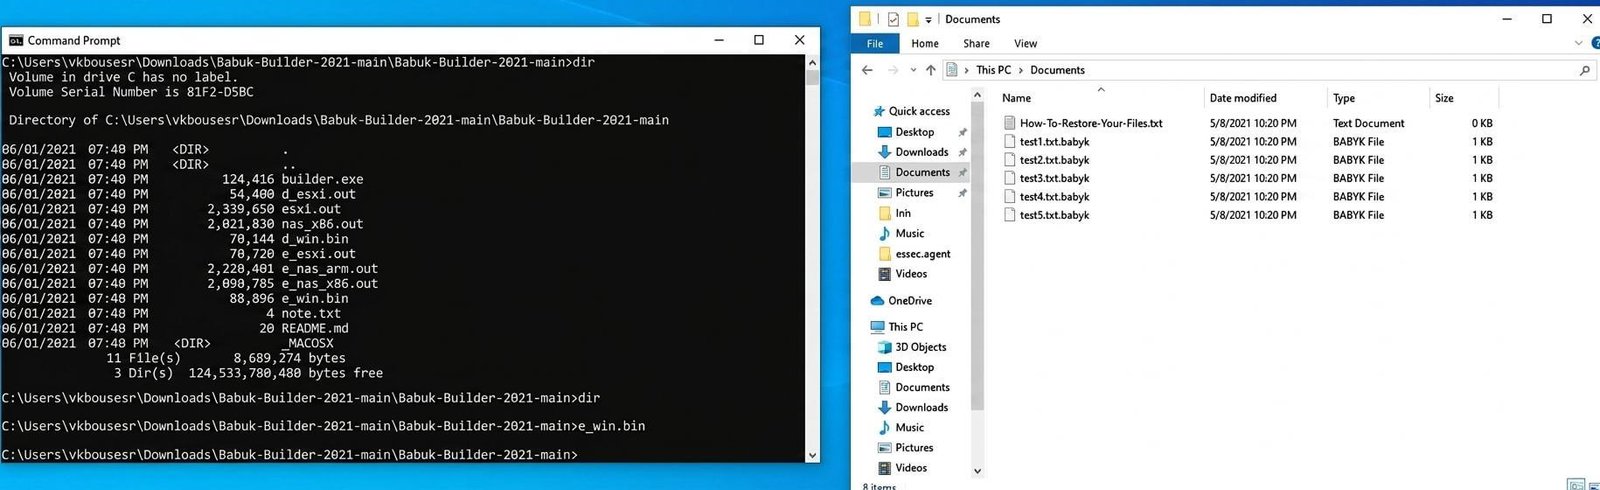The width and height of the screenshot is (1600, 490).
Task: Select the test2.txt.babyk file icon
Action: 1010,160
